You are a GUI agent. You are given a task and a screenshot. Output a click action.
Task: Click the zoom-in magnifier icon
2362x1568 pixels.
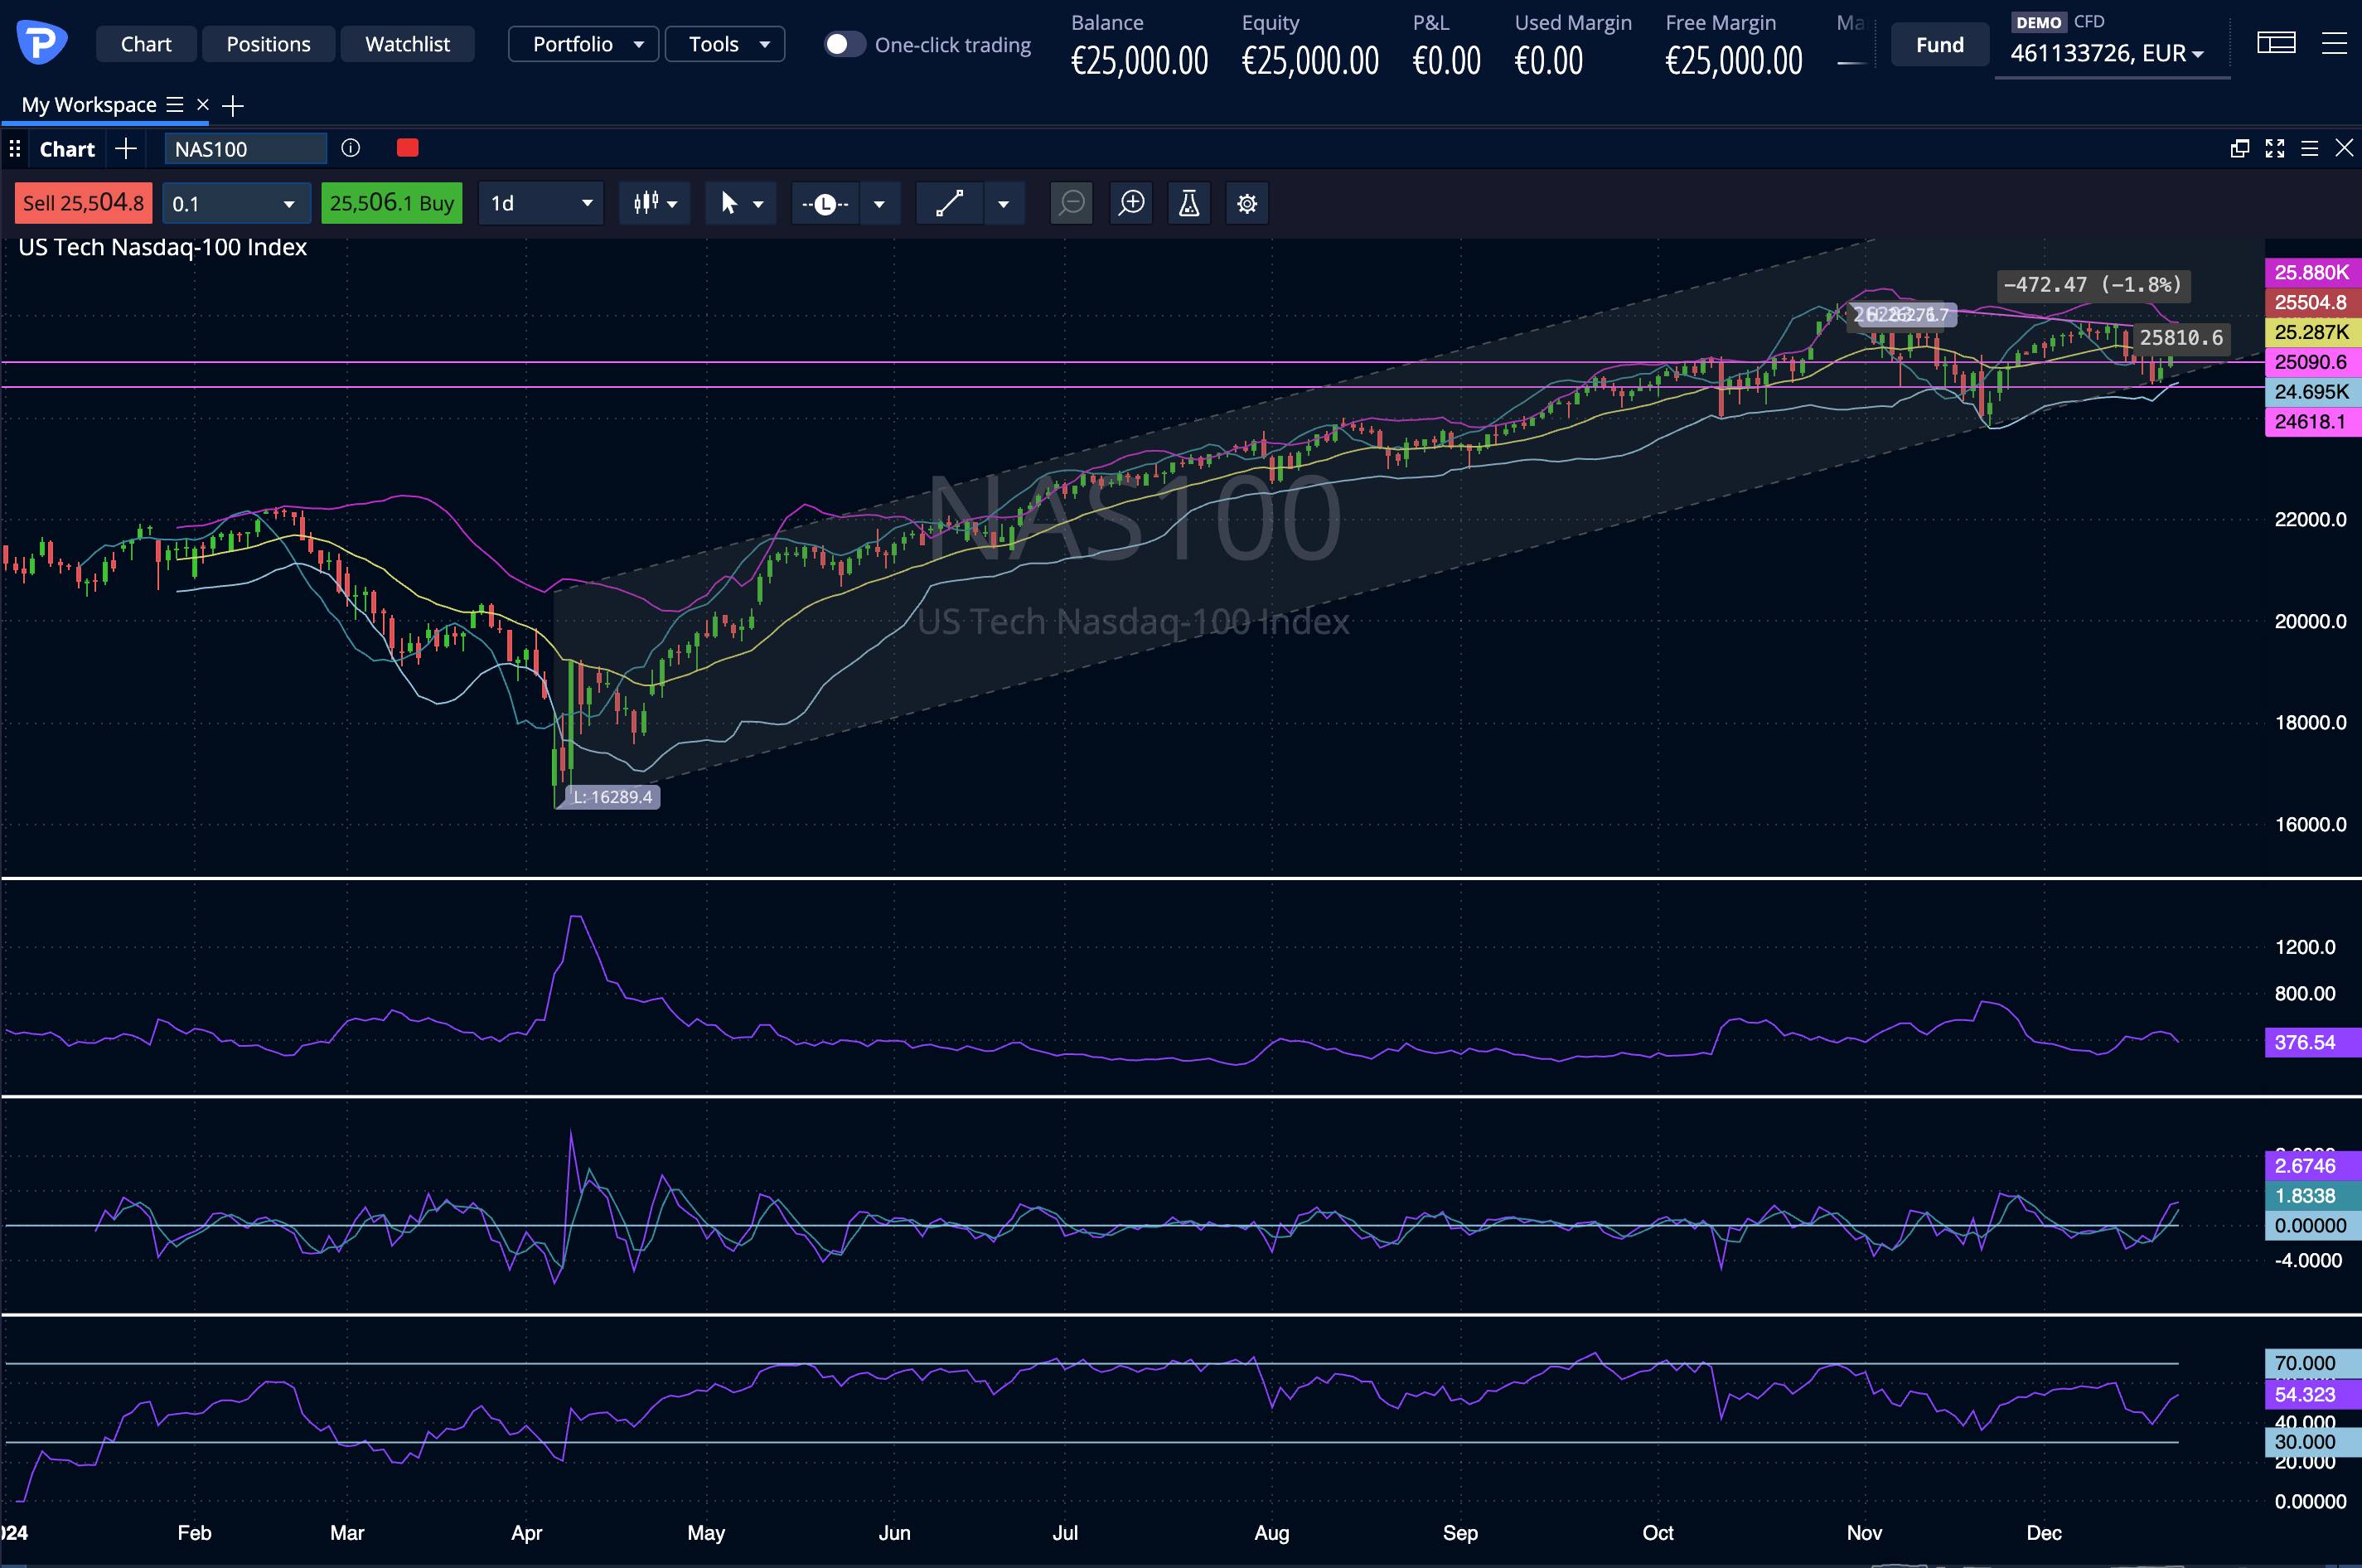click(x=1131, y=203)
